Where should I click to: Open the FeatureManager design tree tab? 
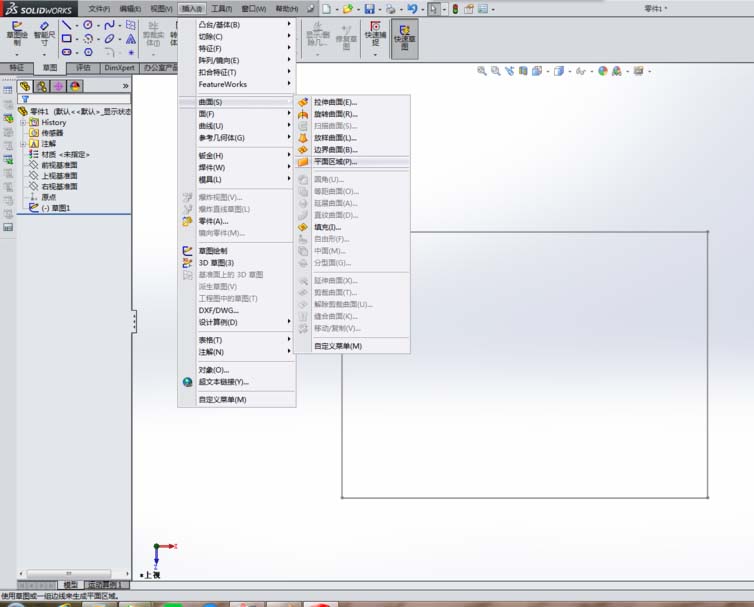[25, 86]
